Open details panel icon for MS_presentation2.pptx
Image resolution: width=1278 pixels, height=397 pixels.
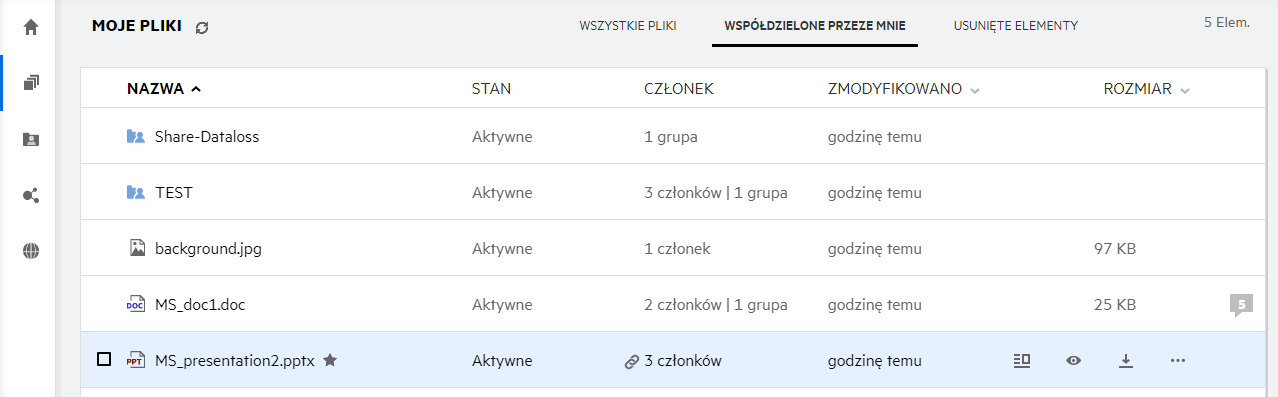tap(1021, 361)
